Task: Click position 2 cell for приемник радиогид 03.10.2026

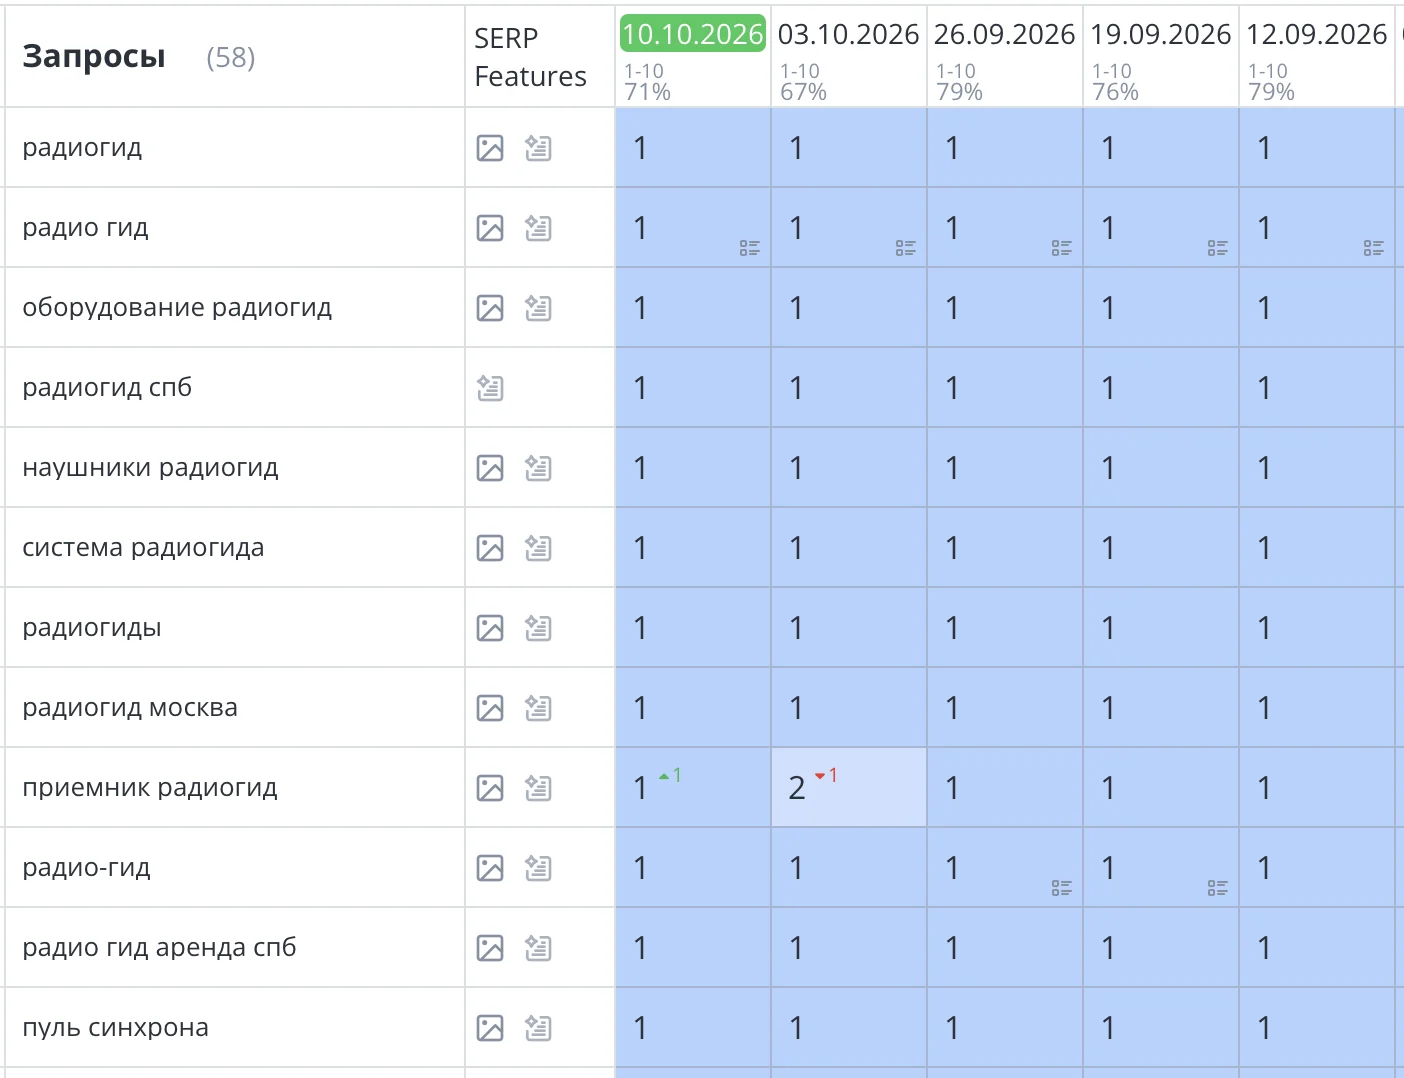Action: pyautogui.click(x=849, y=787)
